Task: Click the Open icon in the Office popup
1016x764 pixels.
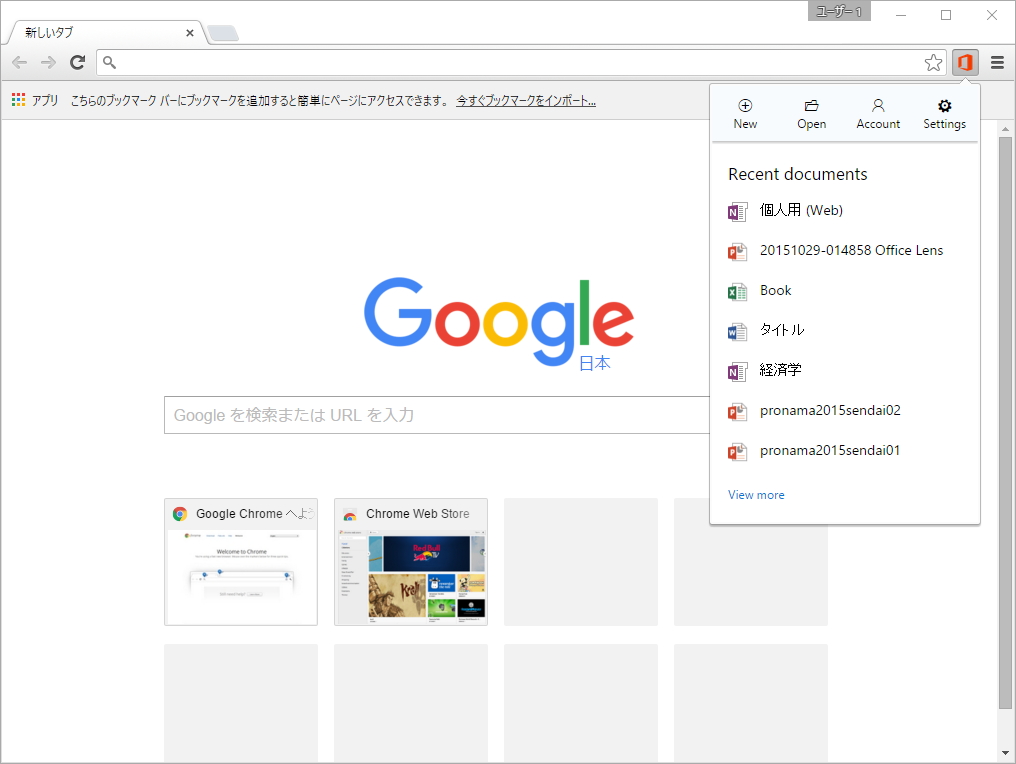Action: [811, 110]
